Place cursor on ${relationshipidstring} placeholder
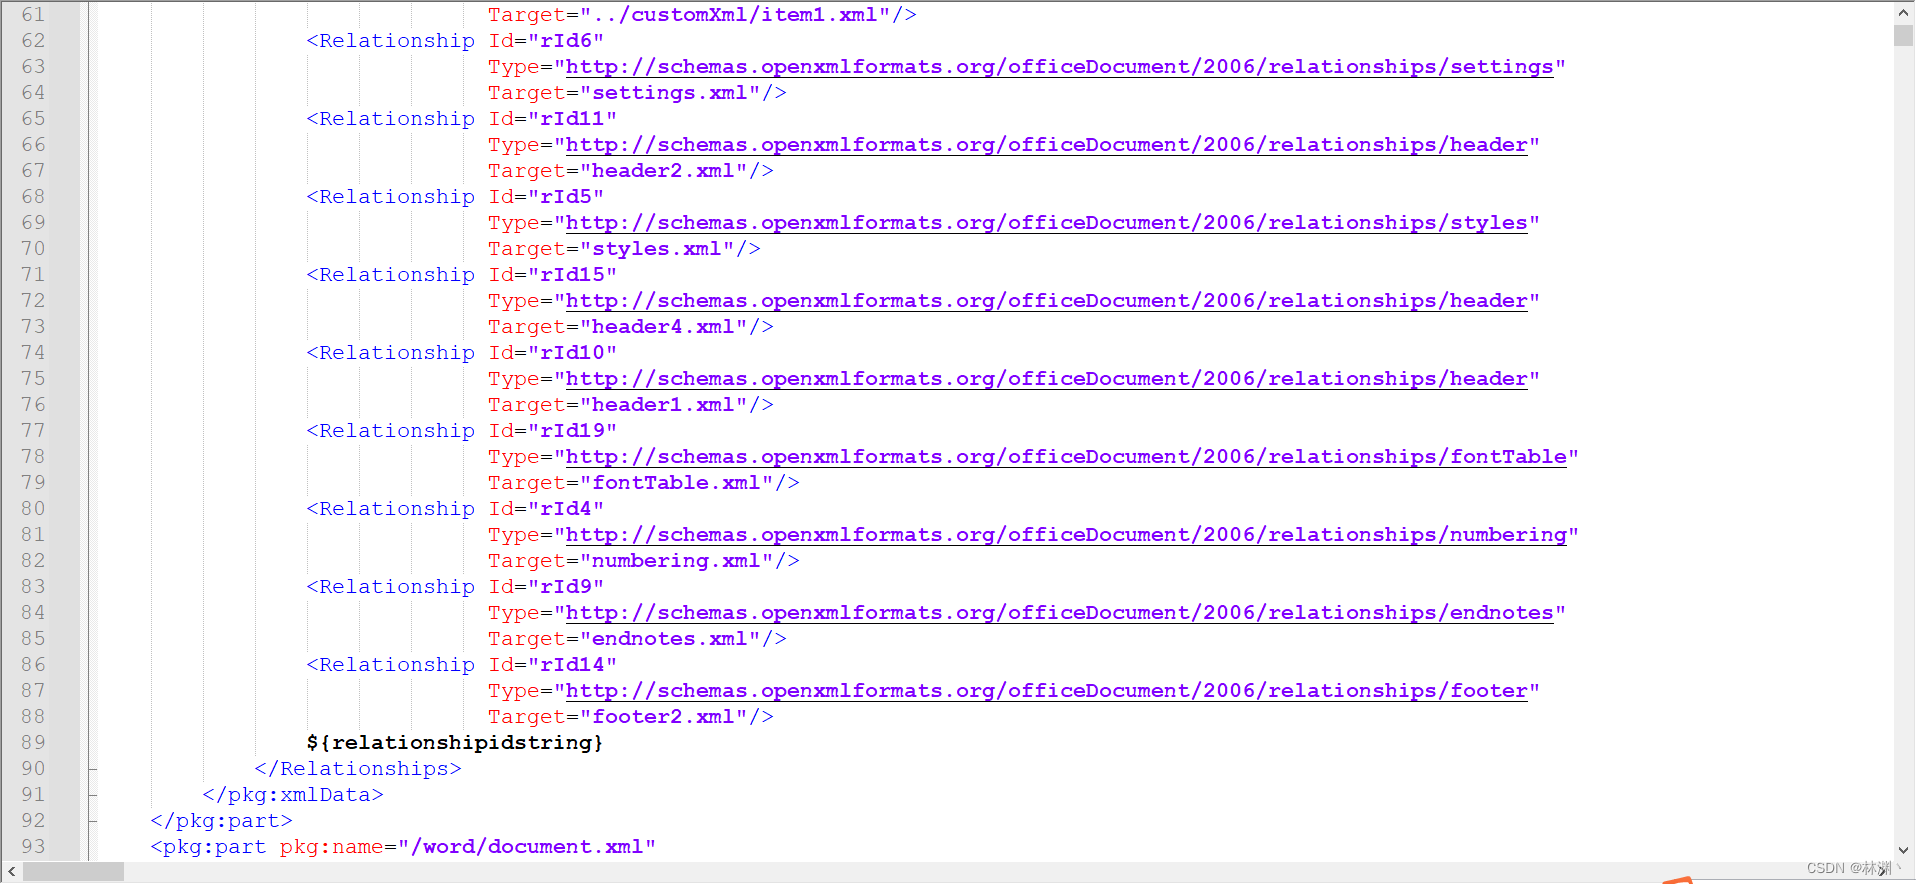 tap(455, 743)
